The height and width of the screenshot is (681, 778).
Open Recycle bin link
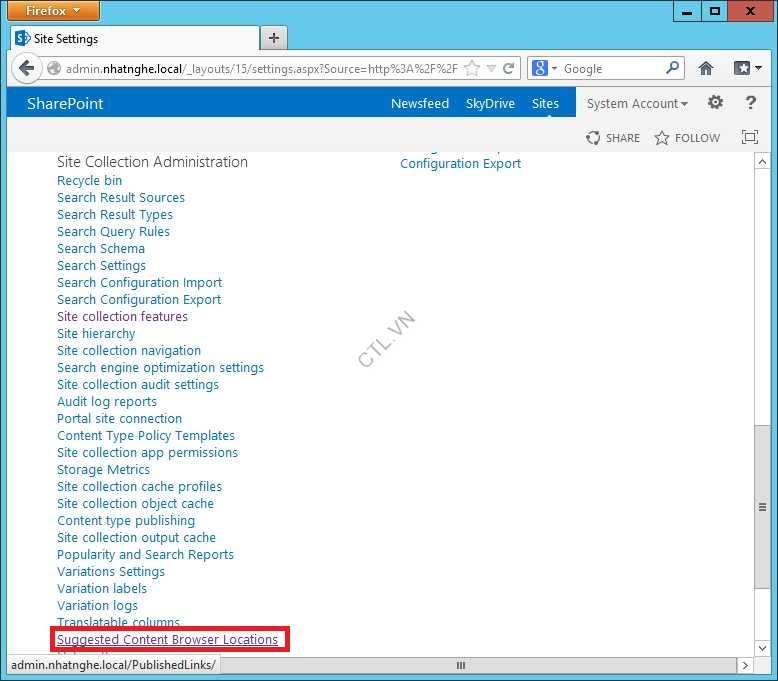(x=89, y=181)
